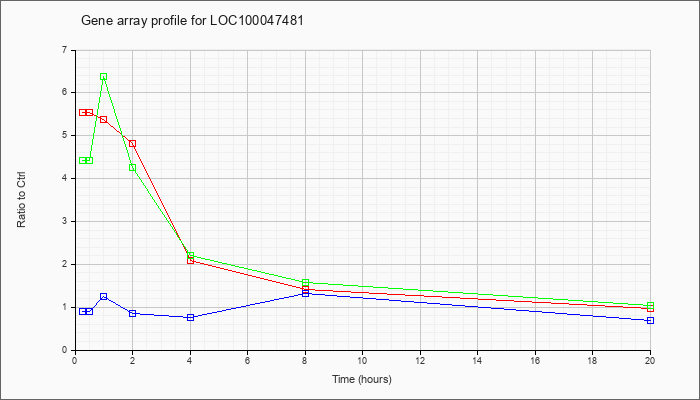The height and width of the screenshot is (400, 700).
Task: Click the red marker at 1 hour
Action: click(104, 120)
